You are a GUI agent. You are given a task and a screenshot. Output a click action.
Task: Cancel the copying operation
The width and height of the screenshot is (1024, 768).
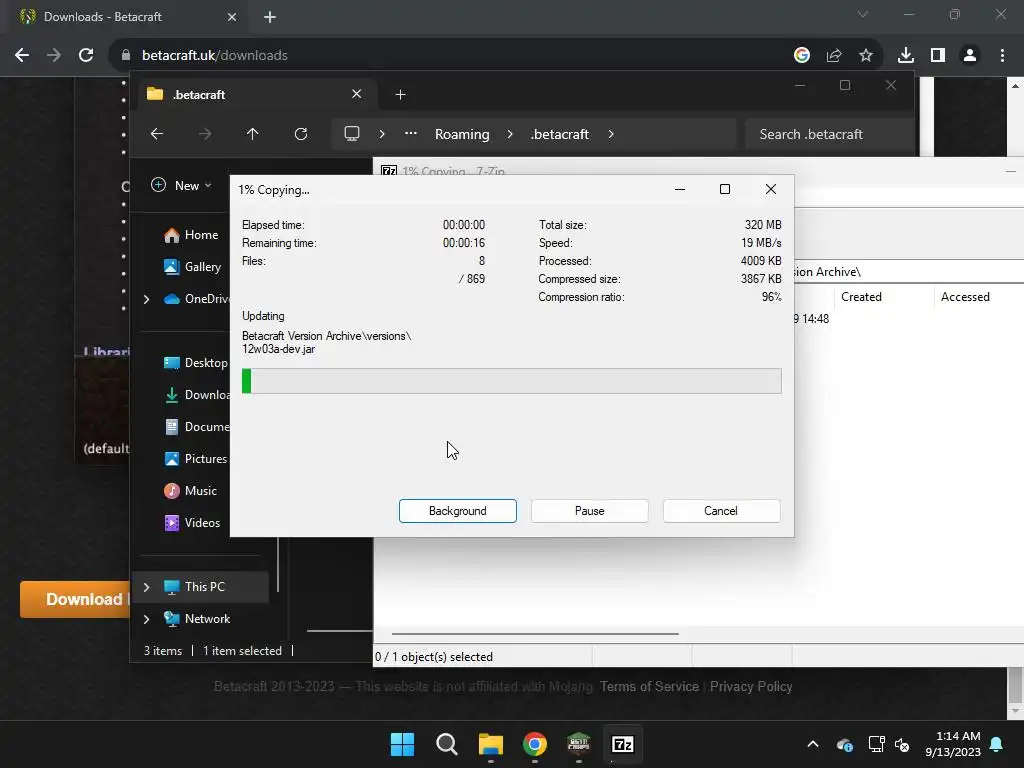click(x=721, y=511)
